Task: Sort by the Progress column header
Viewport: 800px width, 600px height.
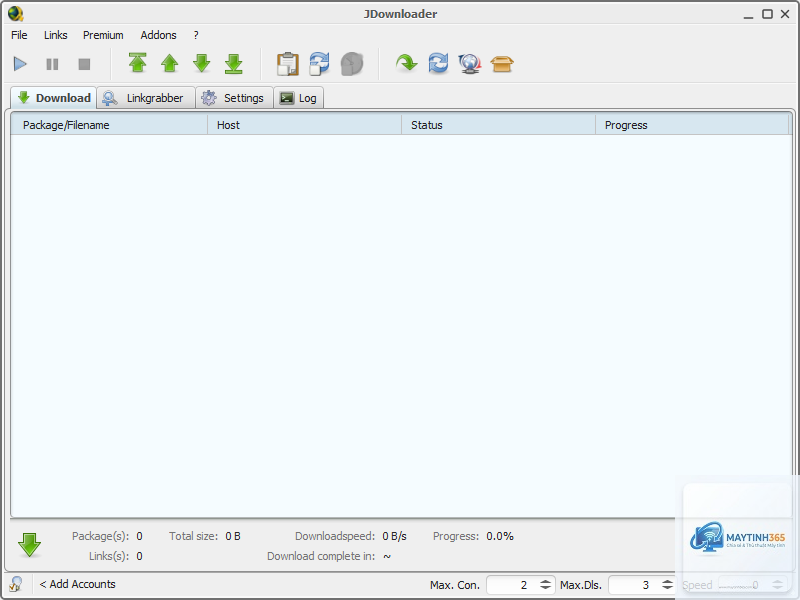Action: click(x=692, y=125)
